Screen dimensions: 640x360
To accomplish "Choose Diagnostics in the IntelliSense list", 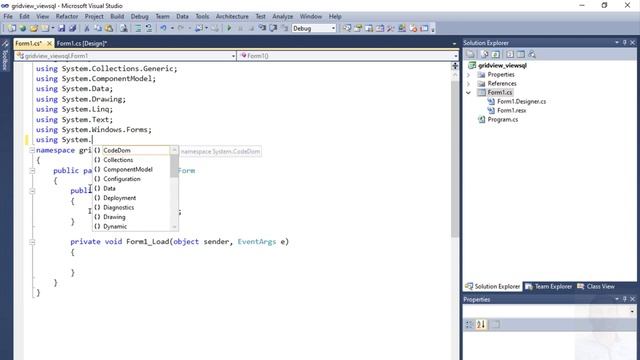I will 118,208.
